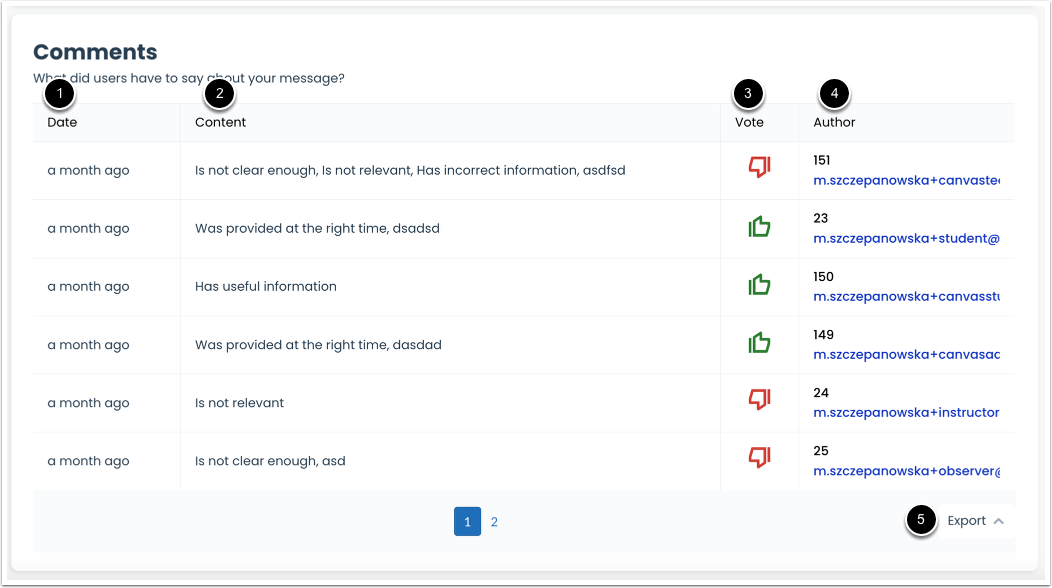
Task: Click thumbs-down icon for author 151
Action: (x=759, y=168)
